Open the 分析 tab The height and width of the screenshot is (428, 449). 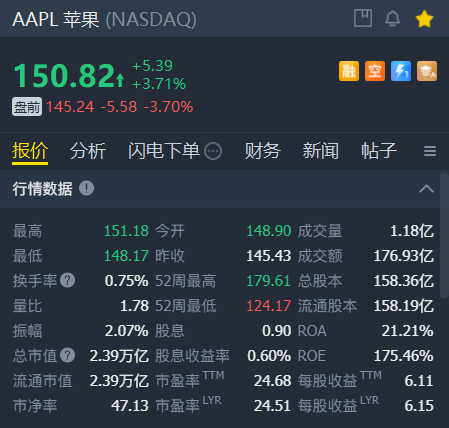[x=88, y=151]
